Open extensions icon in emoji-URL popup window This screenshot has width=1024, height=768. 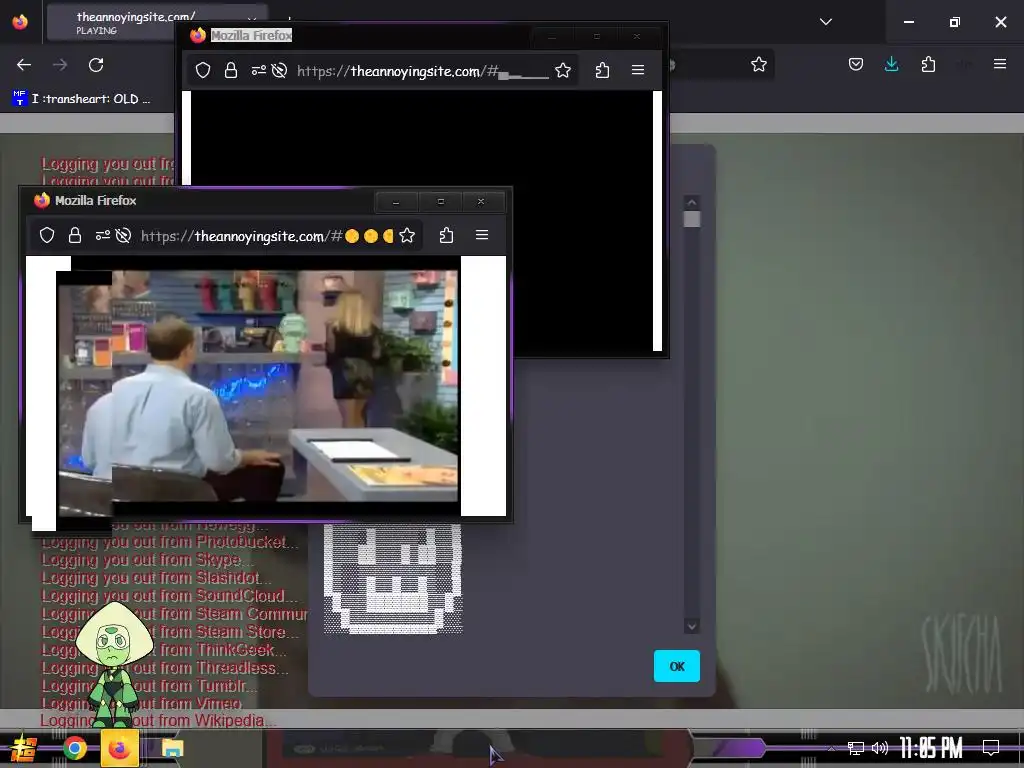point(446,235)
